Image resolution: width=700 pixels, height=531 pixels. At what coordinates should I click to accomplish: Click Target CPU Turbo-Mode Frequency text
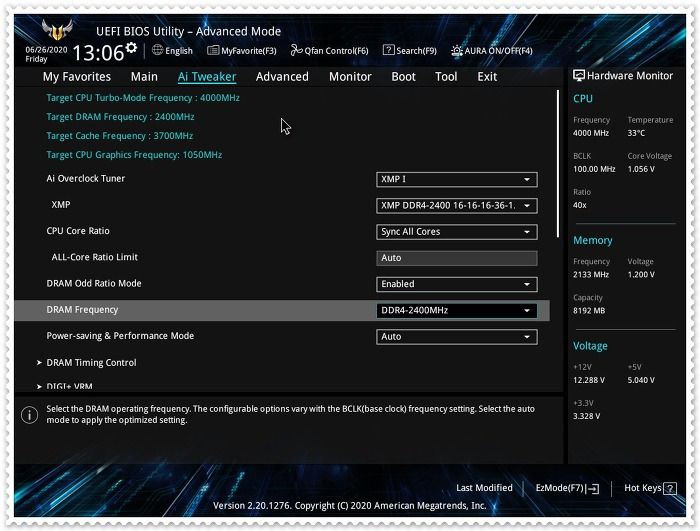point(143,98)
